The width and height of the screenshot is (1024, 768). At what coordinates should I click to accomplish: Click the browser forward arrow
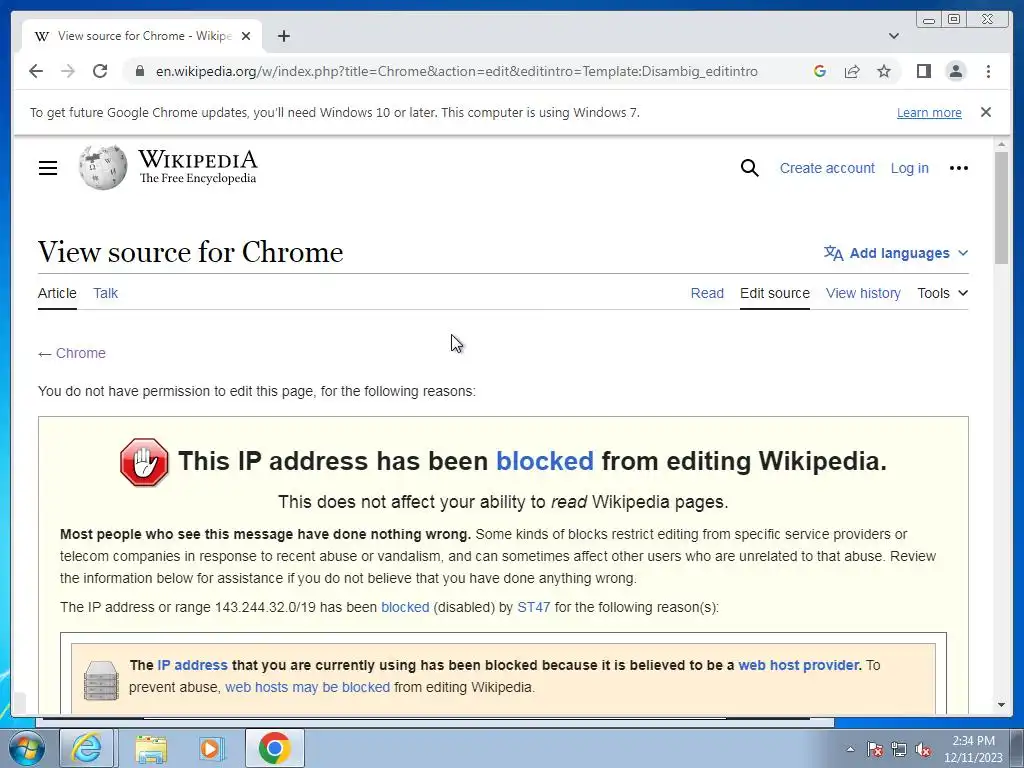click(x=68, y=71)
